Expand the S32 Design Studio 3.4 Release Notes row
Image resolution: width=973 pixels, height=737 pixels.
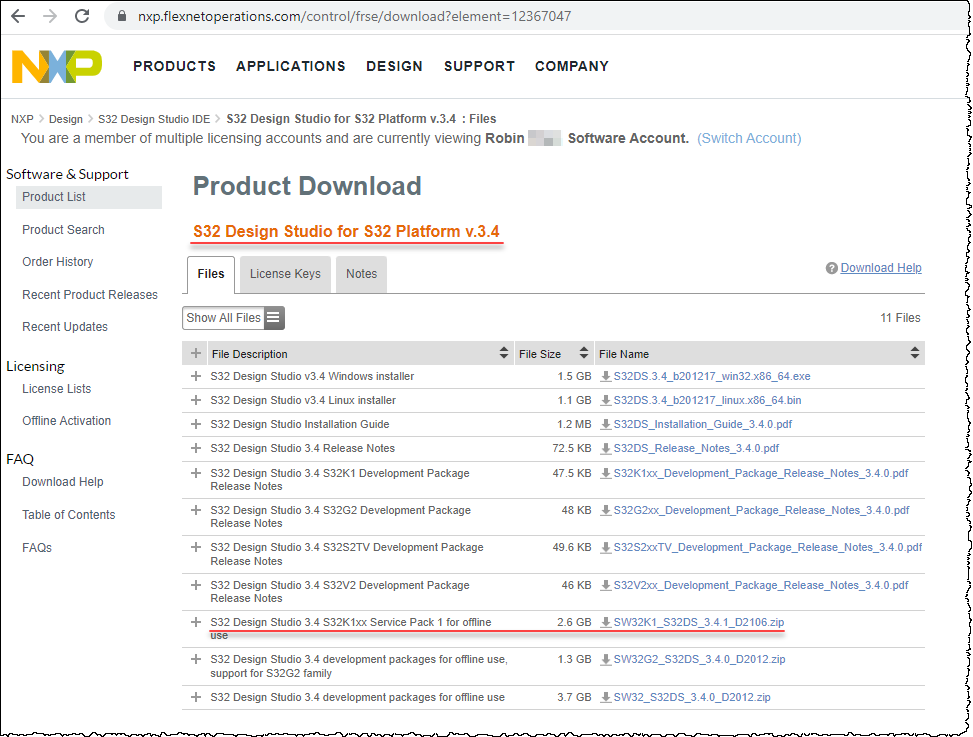tap(195, 448)
